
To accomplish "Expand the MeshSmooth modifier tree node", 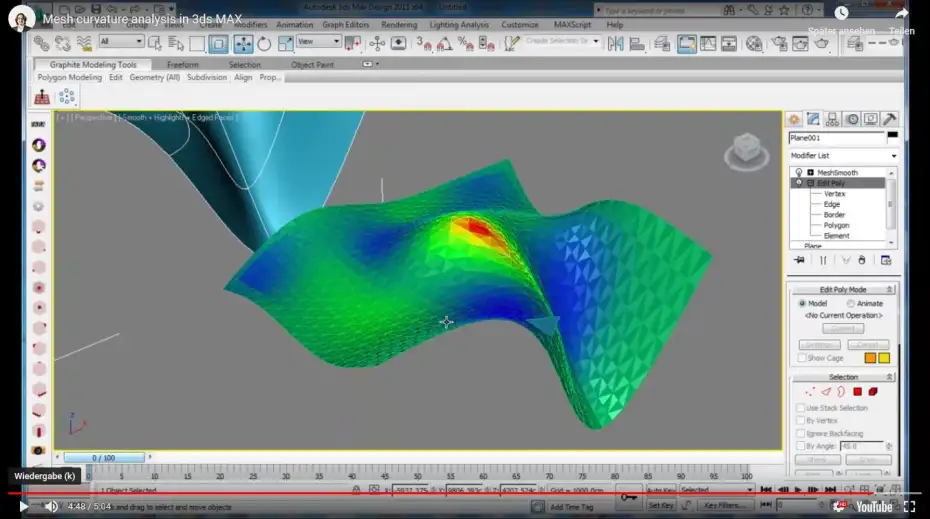I will (x=810, y=172).
